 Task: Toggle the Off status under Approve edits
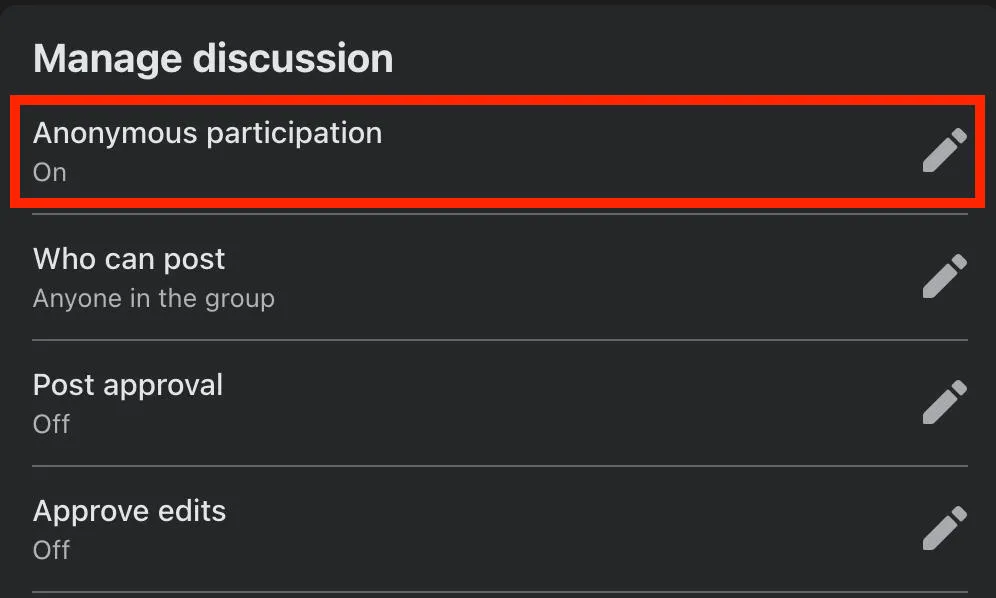click(x=51, y=550)
